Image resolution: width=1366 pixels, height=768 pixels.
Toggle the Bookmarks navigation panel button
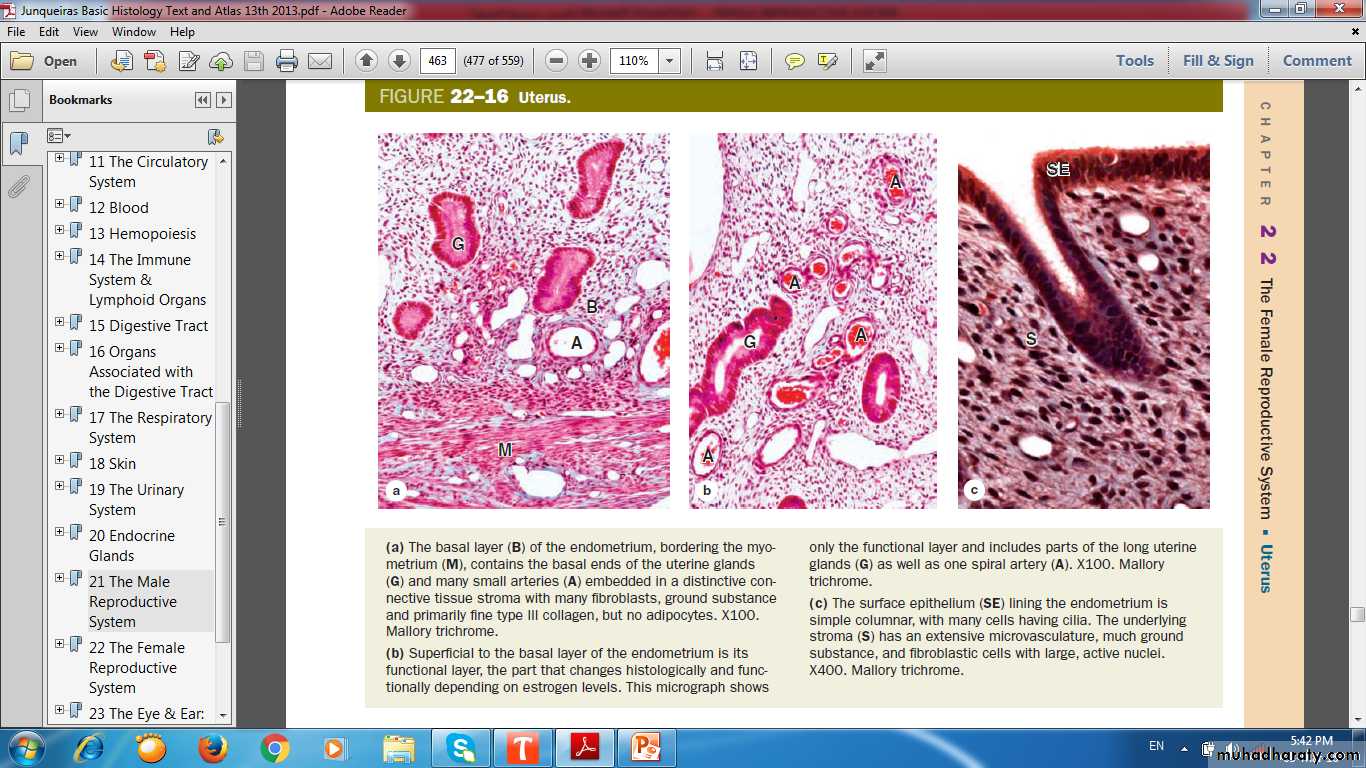tap(18, 143)
